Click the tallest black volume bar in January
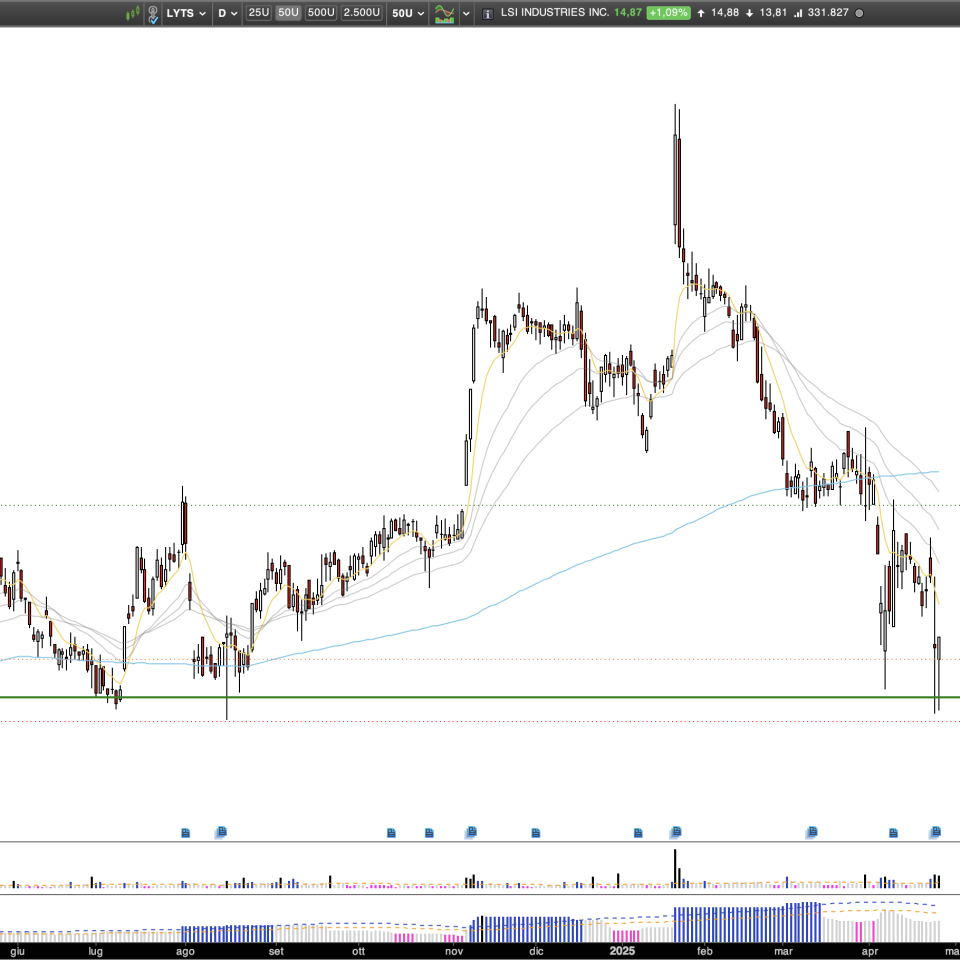960x960 pixels. click(x=675, y=868)
